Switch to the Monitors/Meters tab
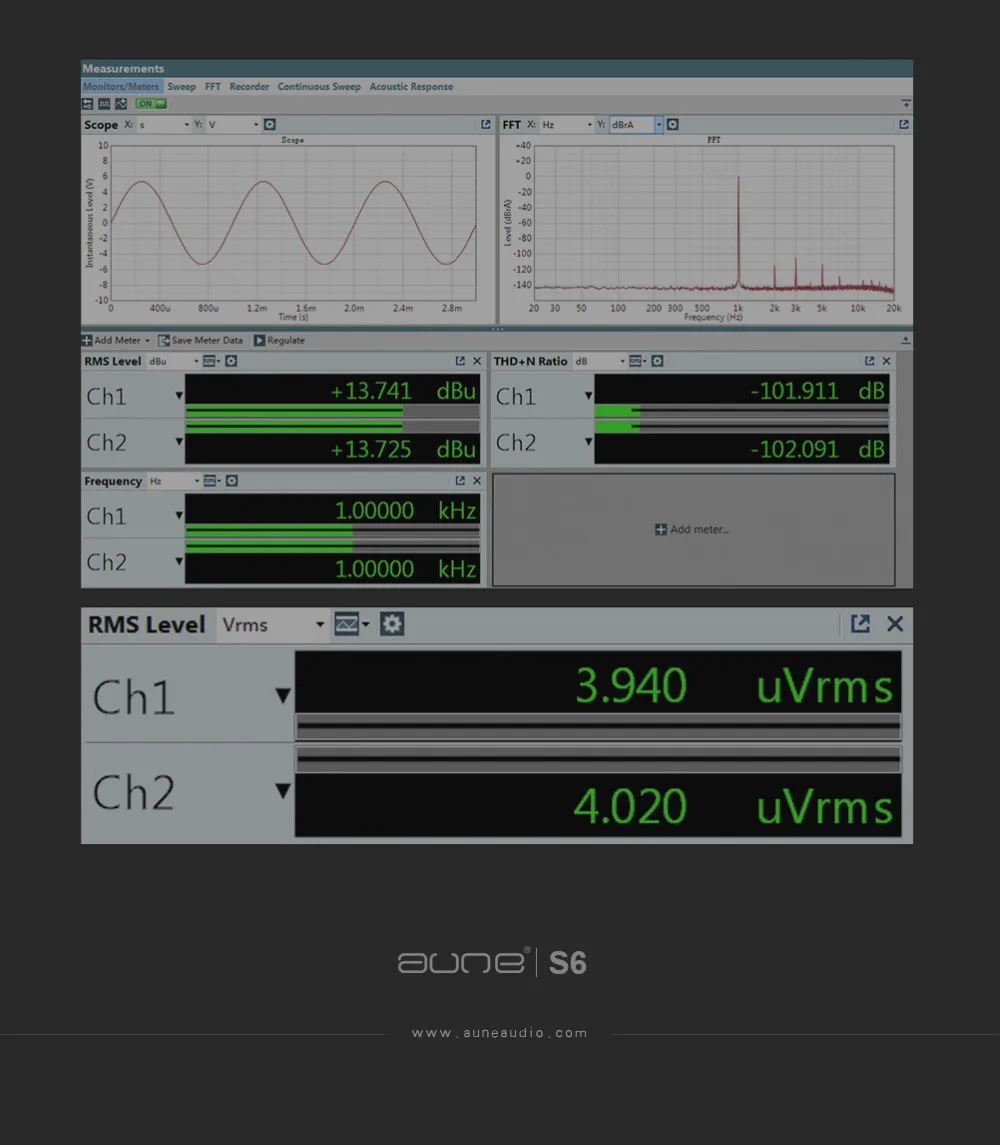 click(121, 86)
